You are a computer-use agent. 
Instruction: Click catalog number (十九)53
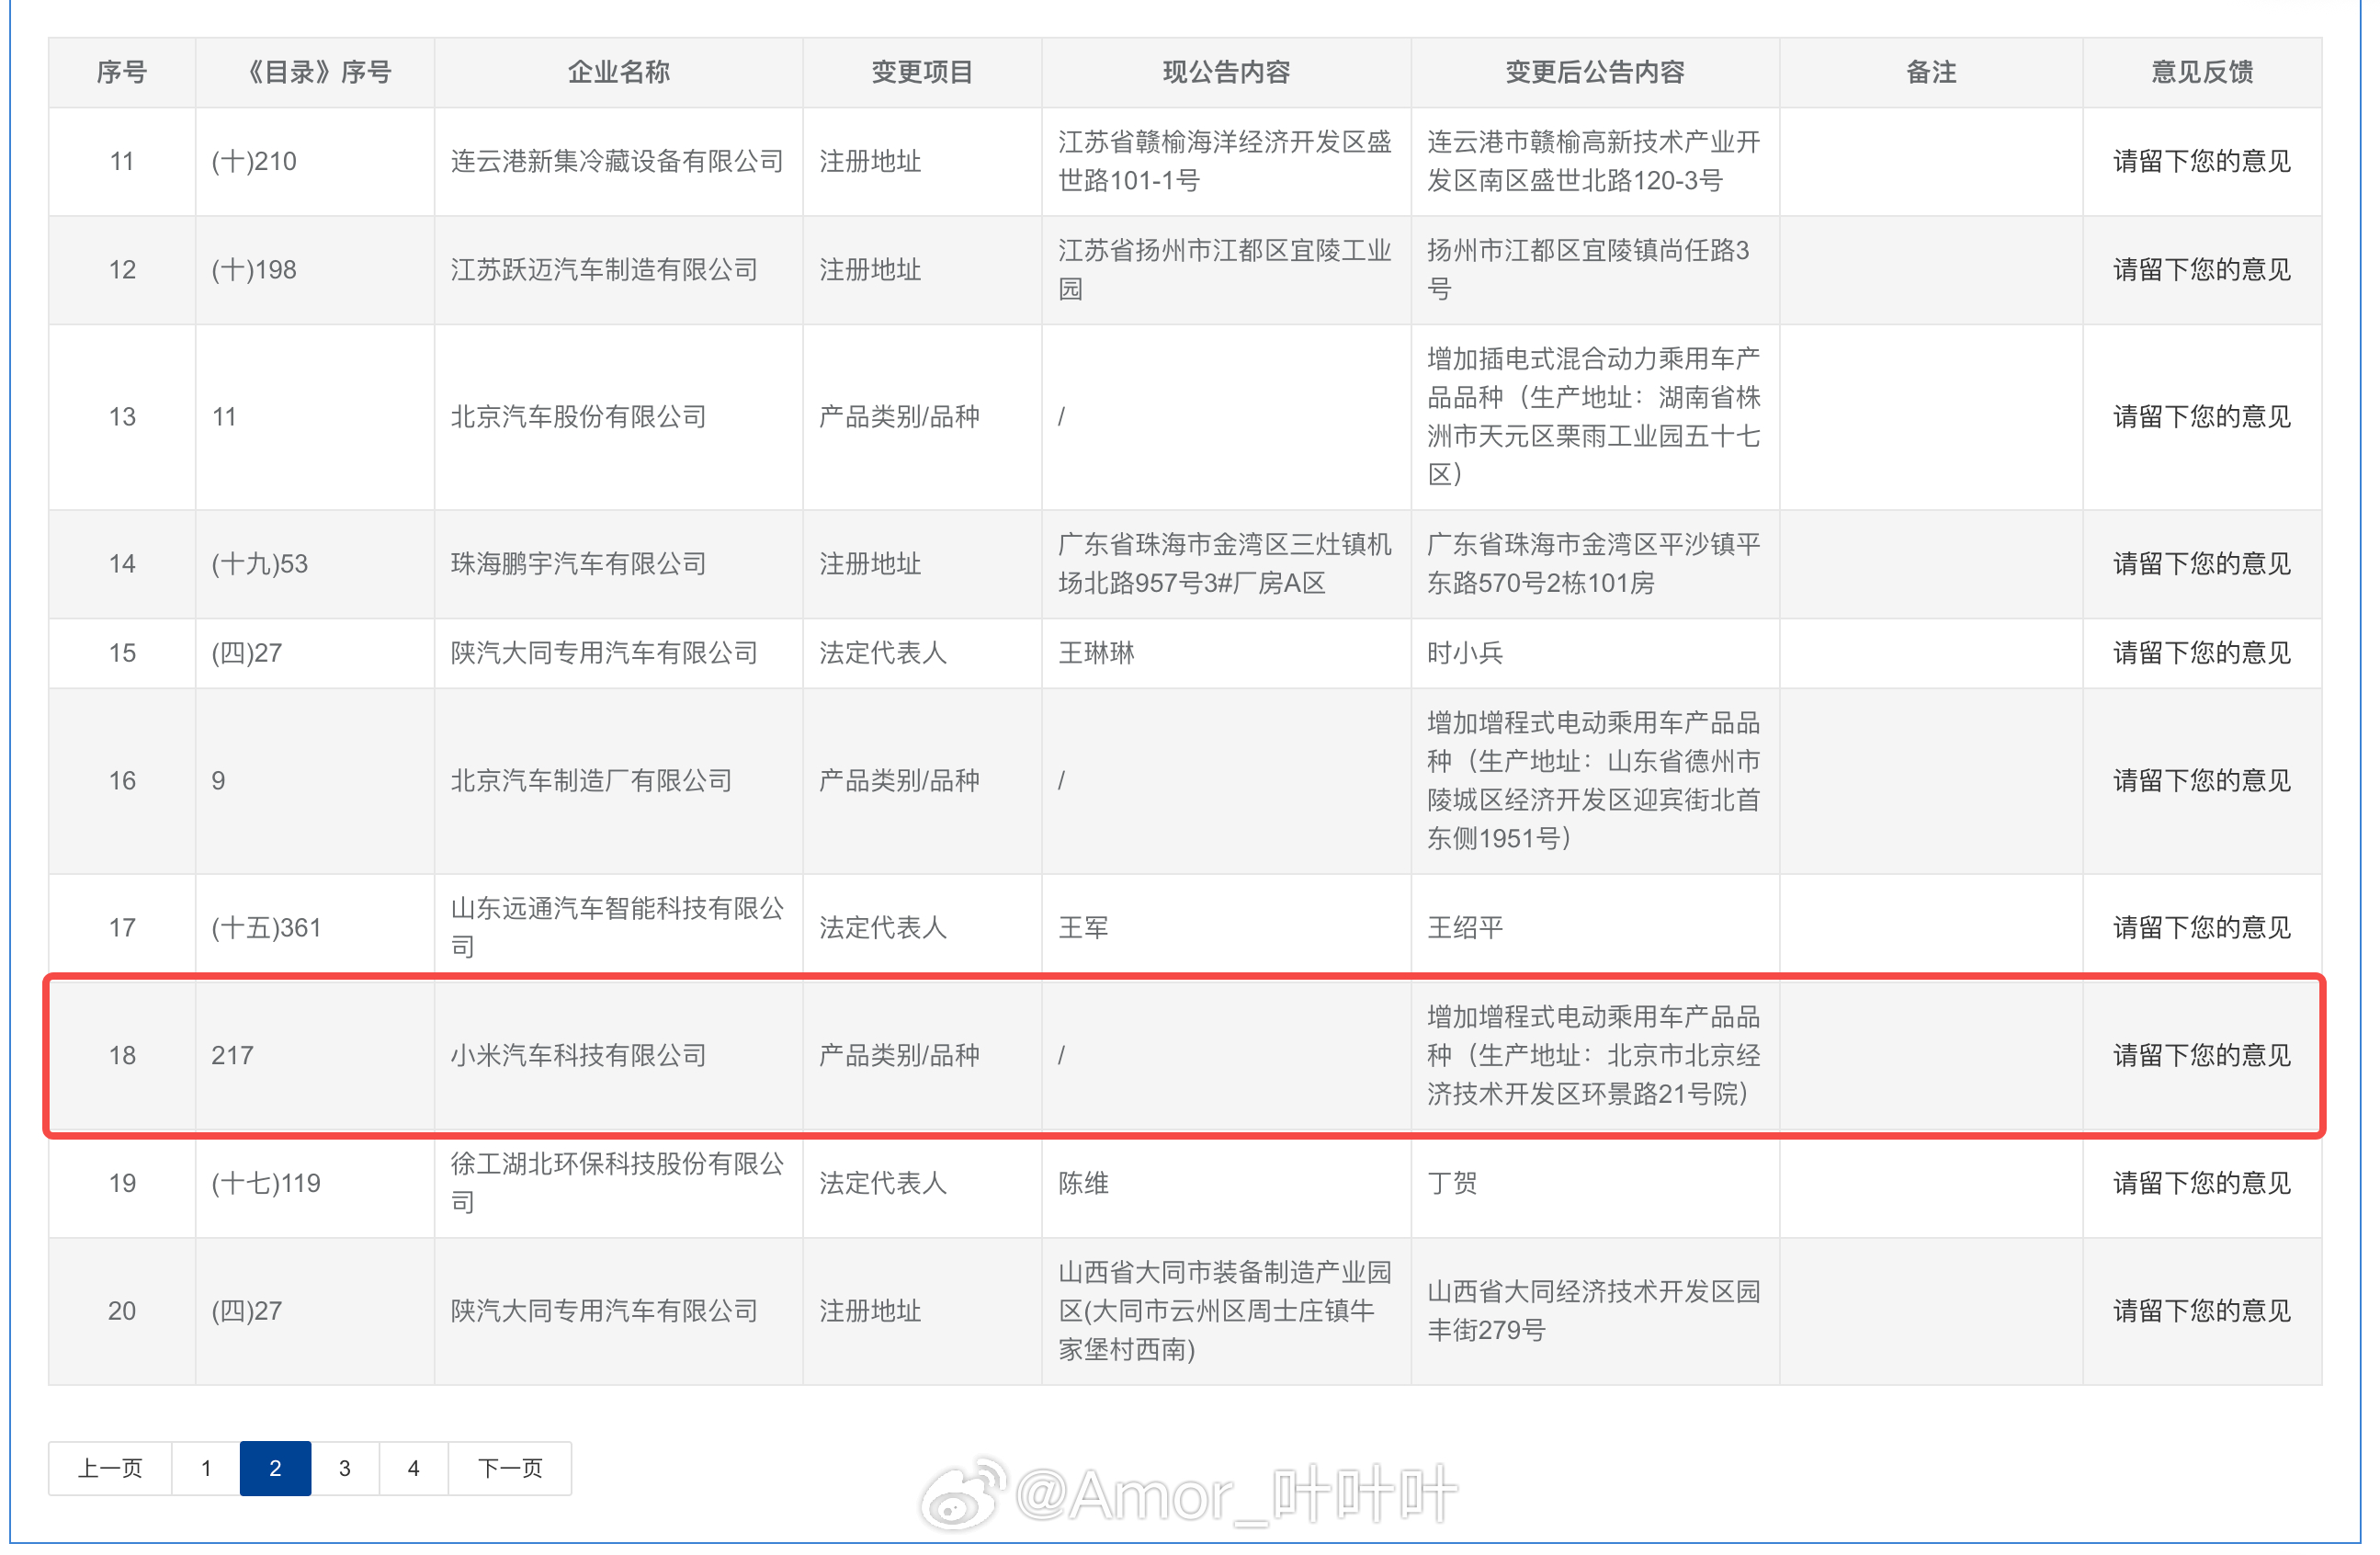pyautogui.click(x=260, y=563)
